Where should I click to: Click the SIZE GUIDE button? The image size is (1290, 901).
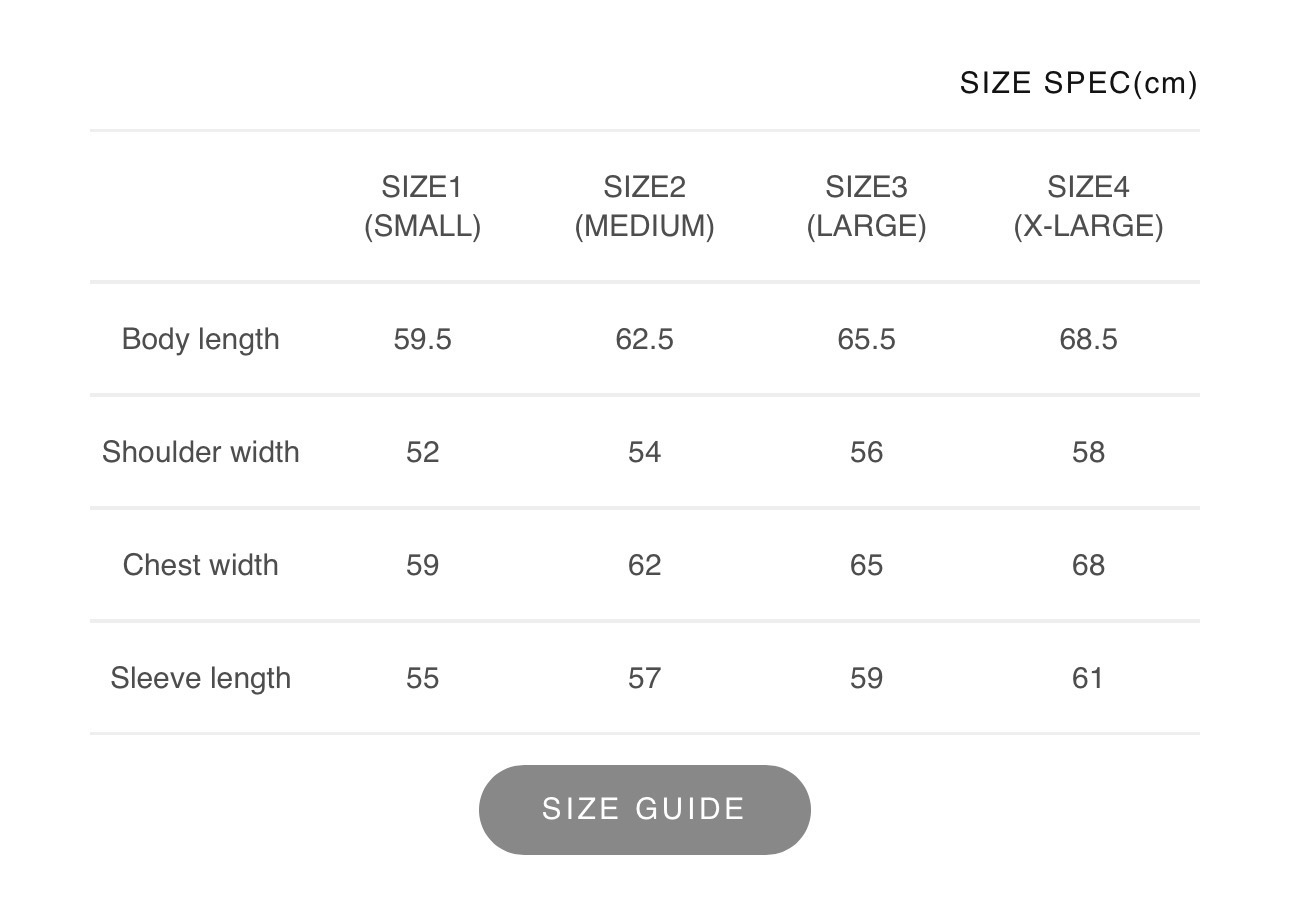click(x=644, y=809)
